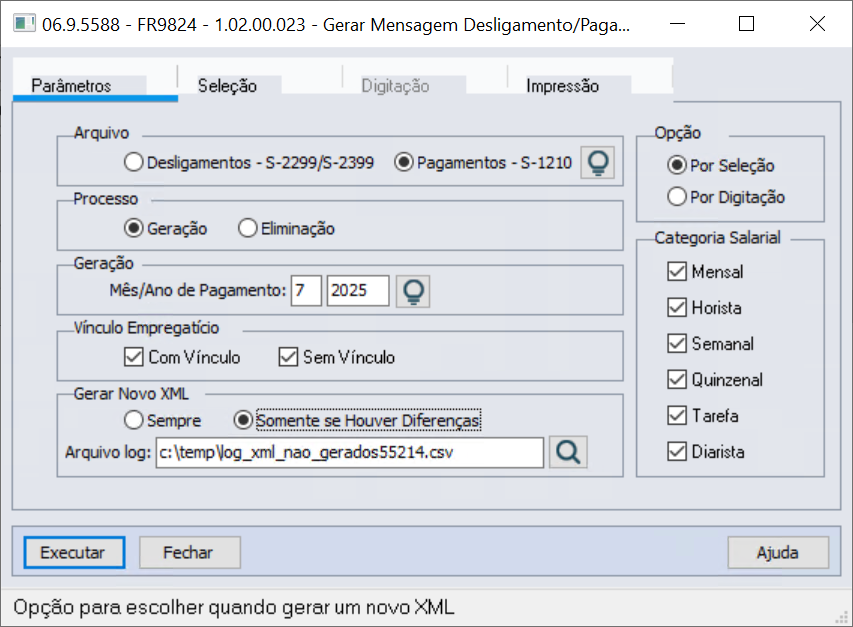Screen dimensions: 853x627
Task: Click the Fechar button
Action: 189,552
